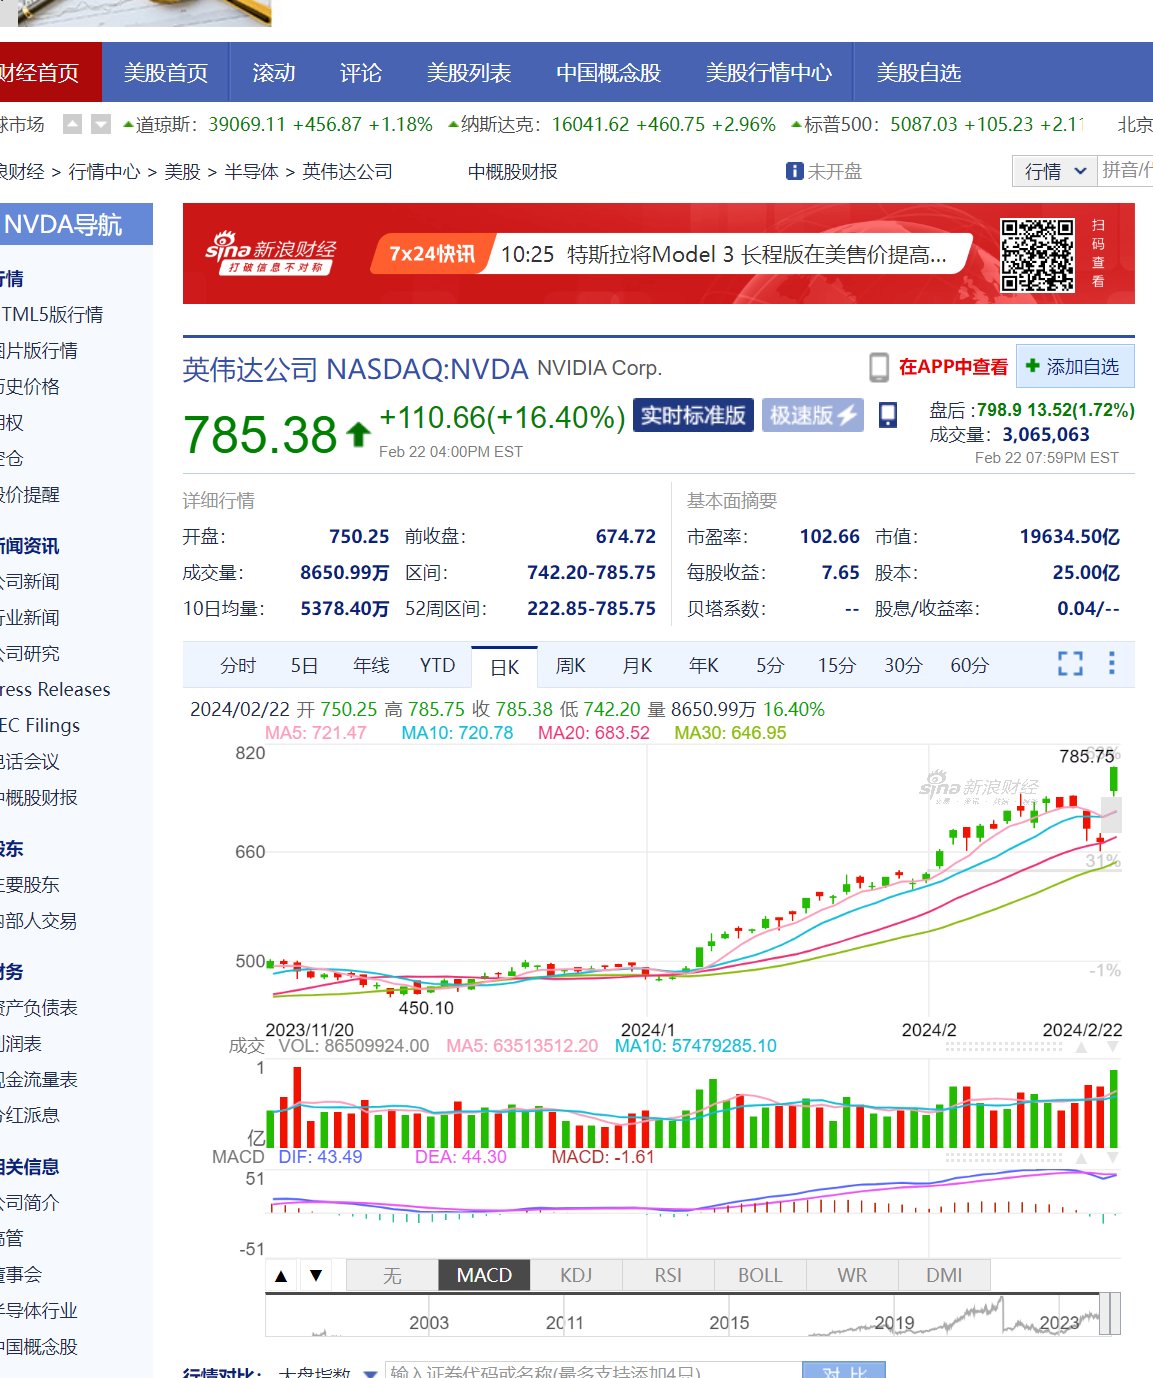The height and width of the screenshot is (1378, 1153).
Task: Click the lower gray up-triangle above the MACD panel
Action: coord(1081,1158)
